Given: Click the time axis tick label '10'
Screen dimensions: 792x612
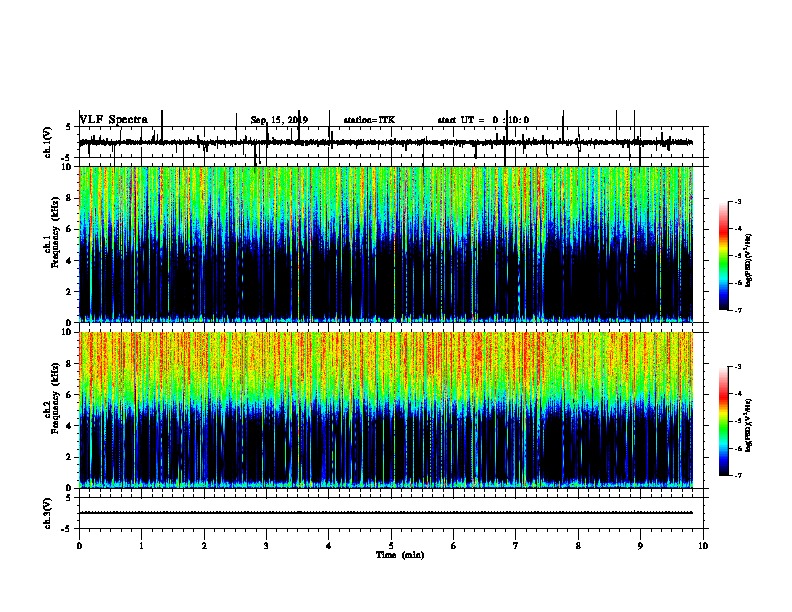Looking at the screenshot, I should tap(703, 546).
